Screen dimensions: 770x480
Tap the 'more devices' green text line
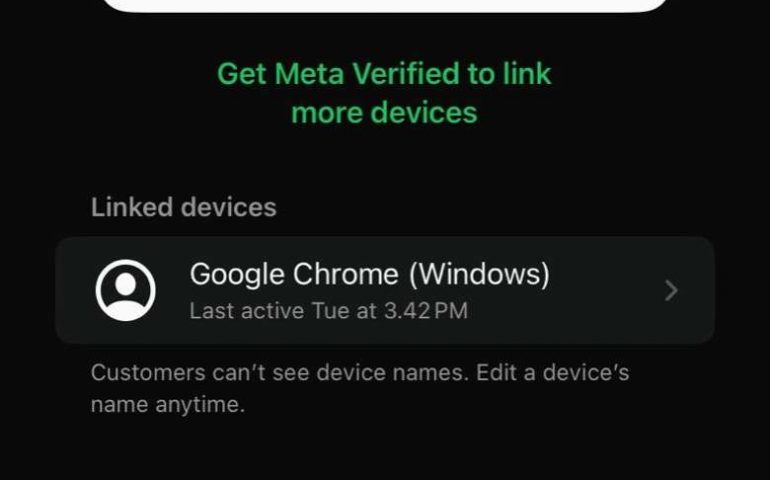pos(384,113)
